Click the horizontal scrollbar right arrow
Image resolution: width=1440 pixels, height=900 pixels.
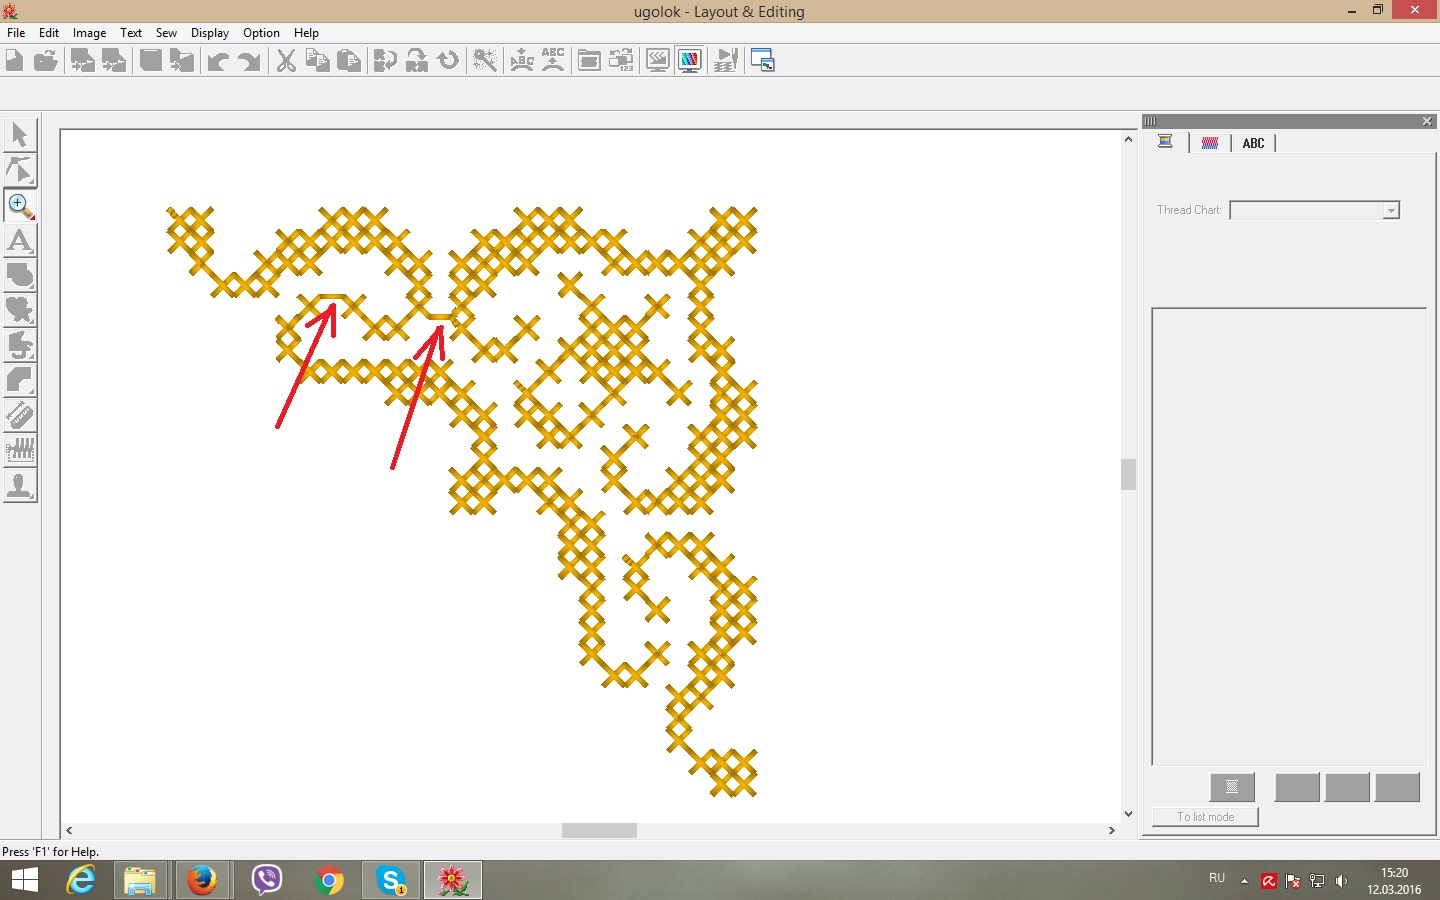click(1112, 830)
